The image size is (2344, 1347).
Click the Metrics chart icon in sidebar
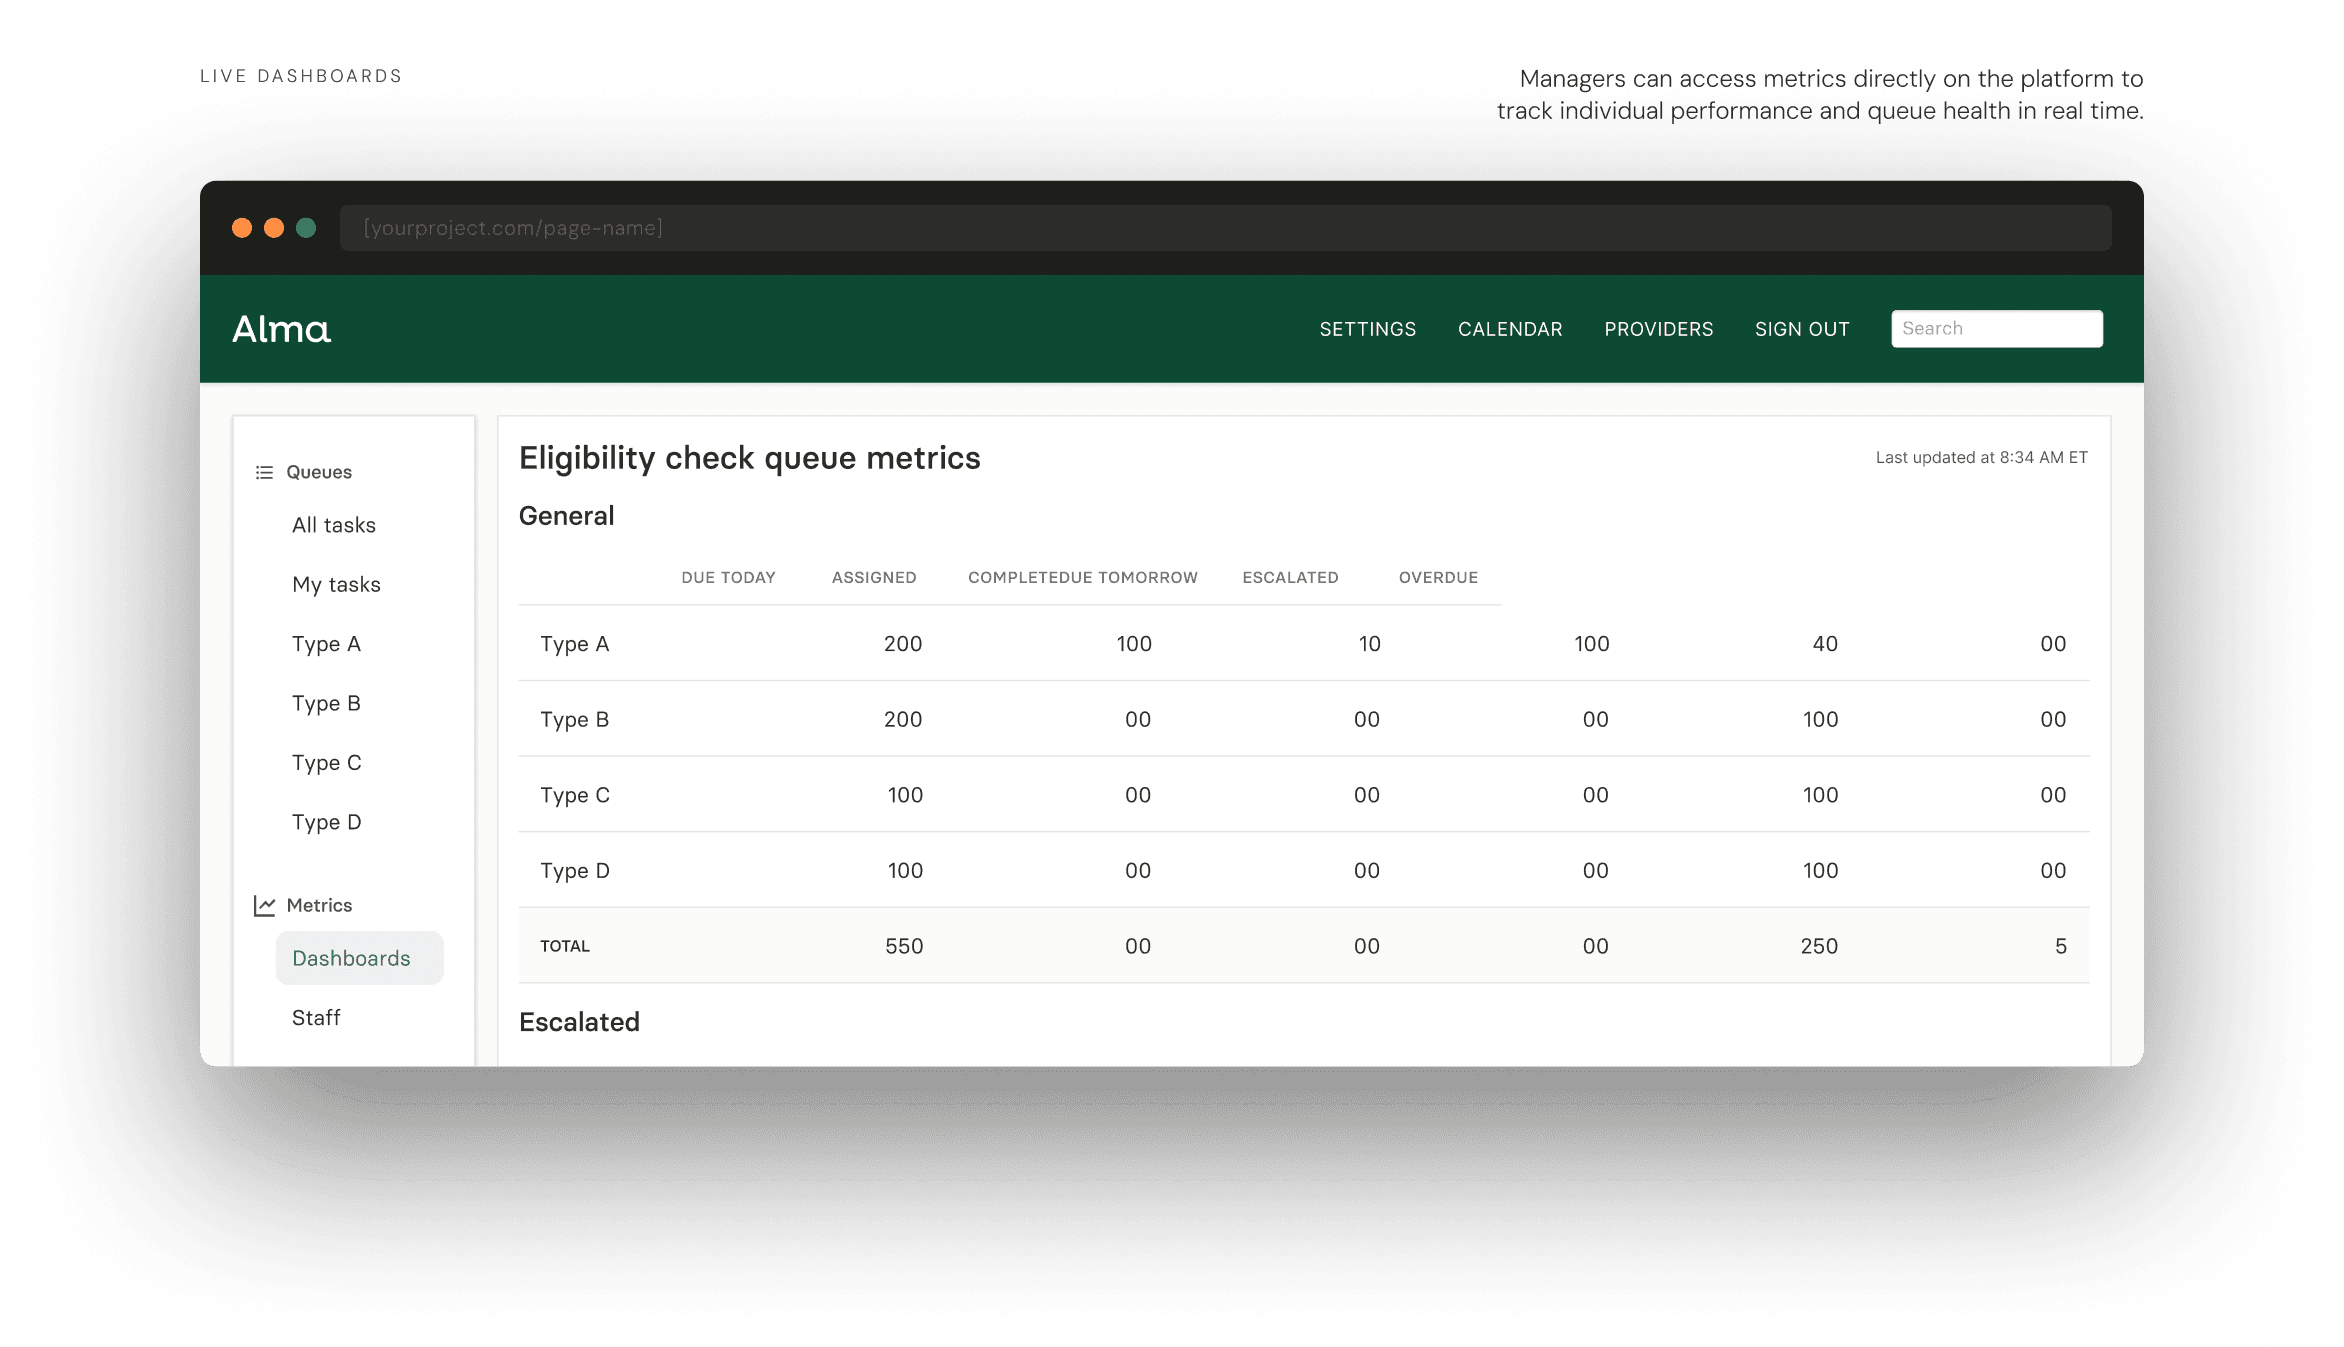tap(264, 906)
